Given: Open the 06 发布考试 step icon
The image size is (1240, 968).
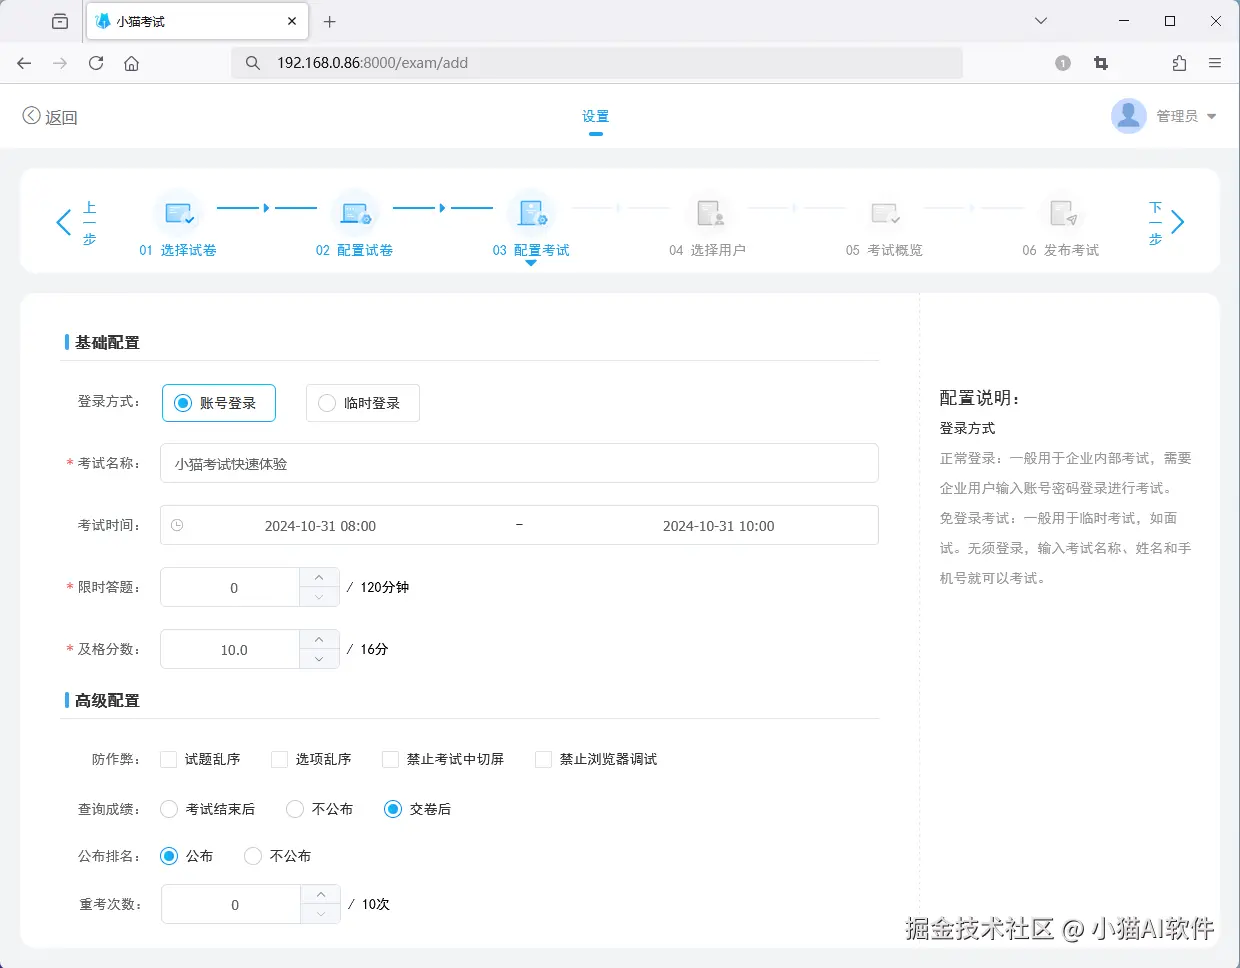Looking at the screenshot, I should [x=1063, y=214].
